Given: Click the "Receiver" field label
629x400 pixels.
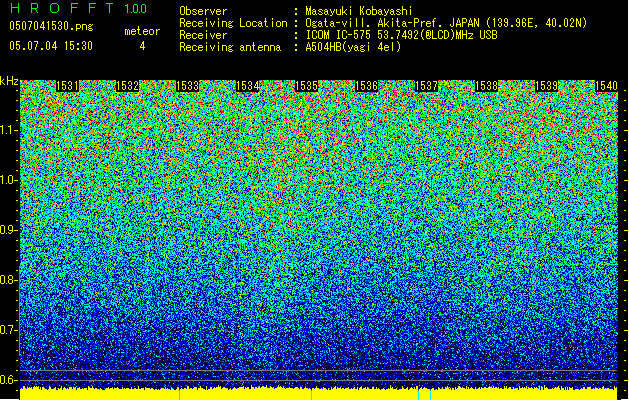Looking at the screenshot, I should (x=203, y=35).
